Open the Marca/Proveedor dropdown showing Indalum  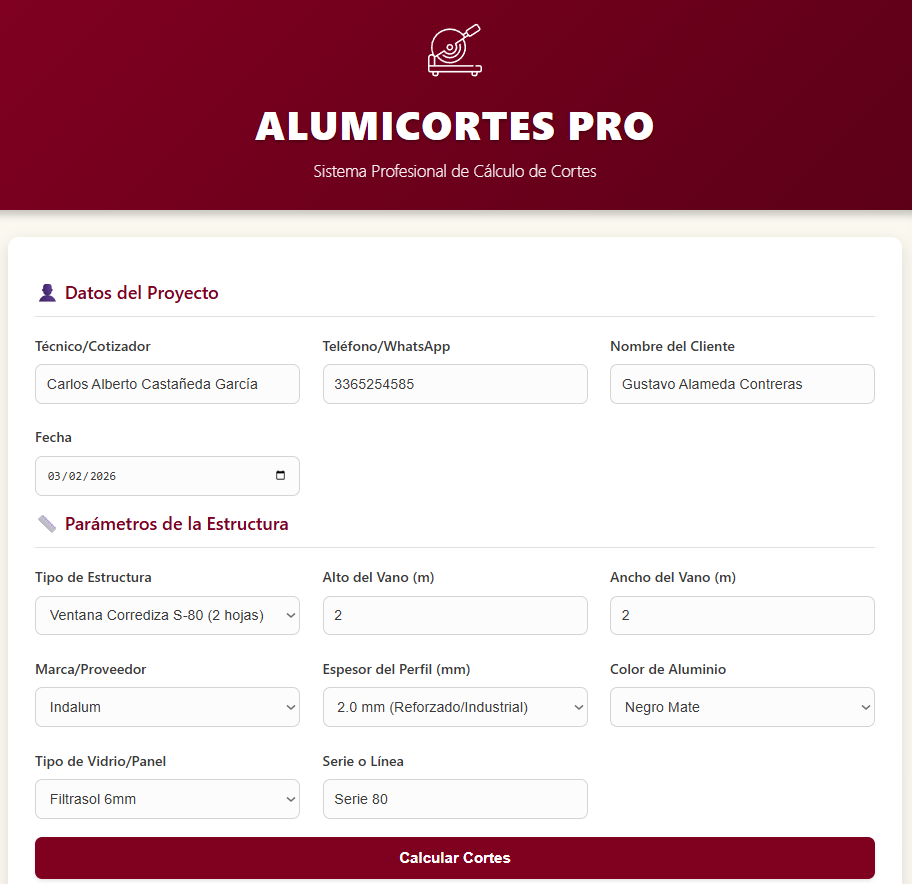[x=167, y=707]
